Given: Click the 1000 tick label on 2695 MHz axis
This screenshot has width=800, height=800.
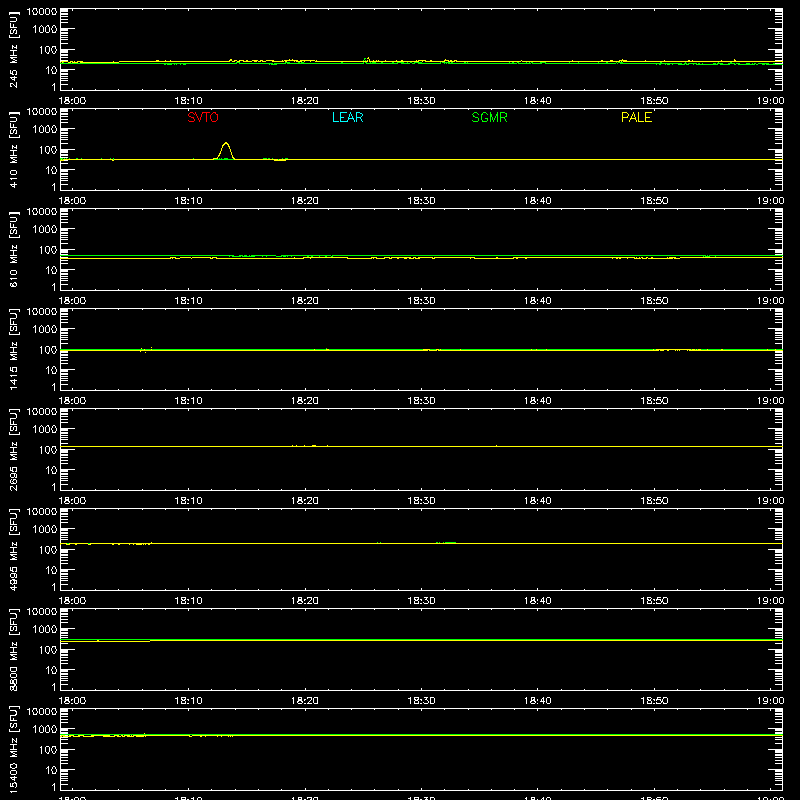Looking at the screenshot, I should pos(45,430).
